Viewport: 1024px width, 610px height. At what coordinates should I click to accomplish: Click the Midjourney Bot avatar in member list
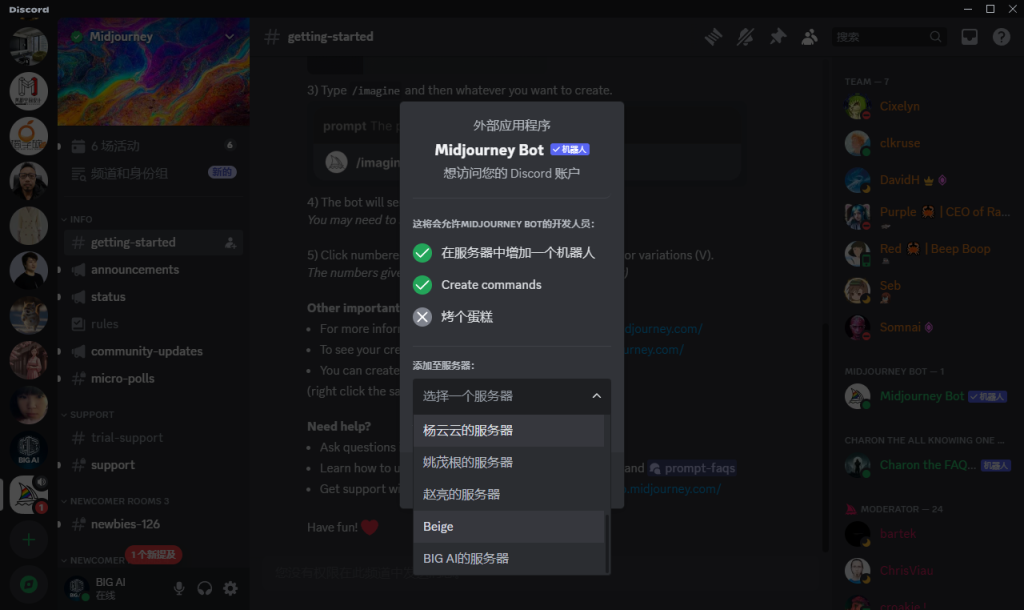[x=857, y=396]
